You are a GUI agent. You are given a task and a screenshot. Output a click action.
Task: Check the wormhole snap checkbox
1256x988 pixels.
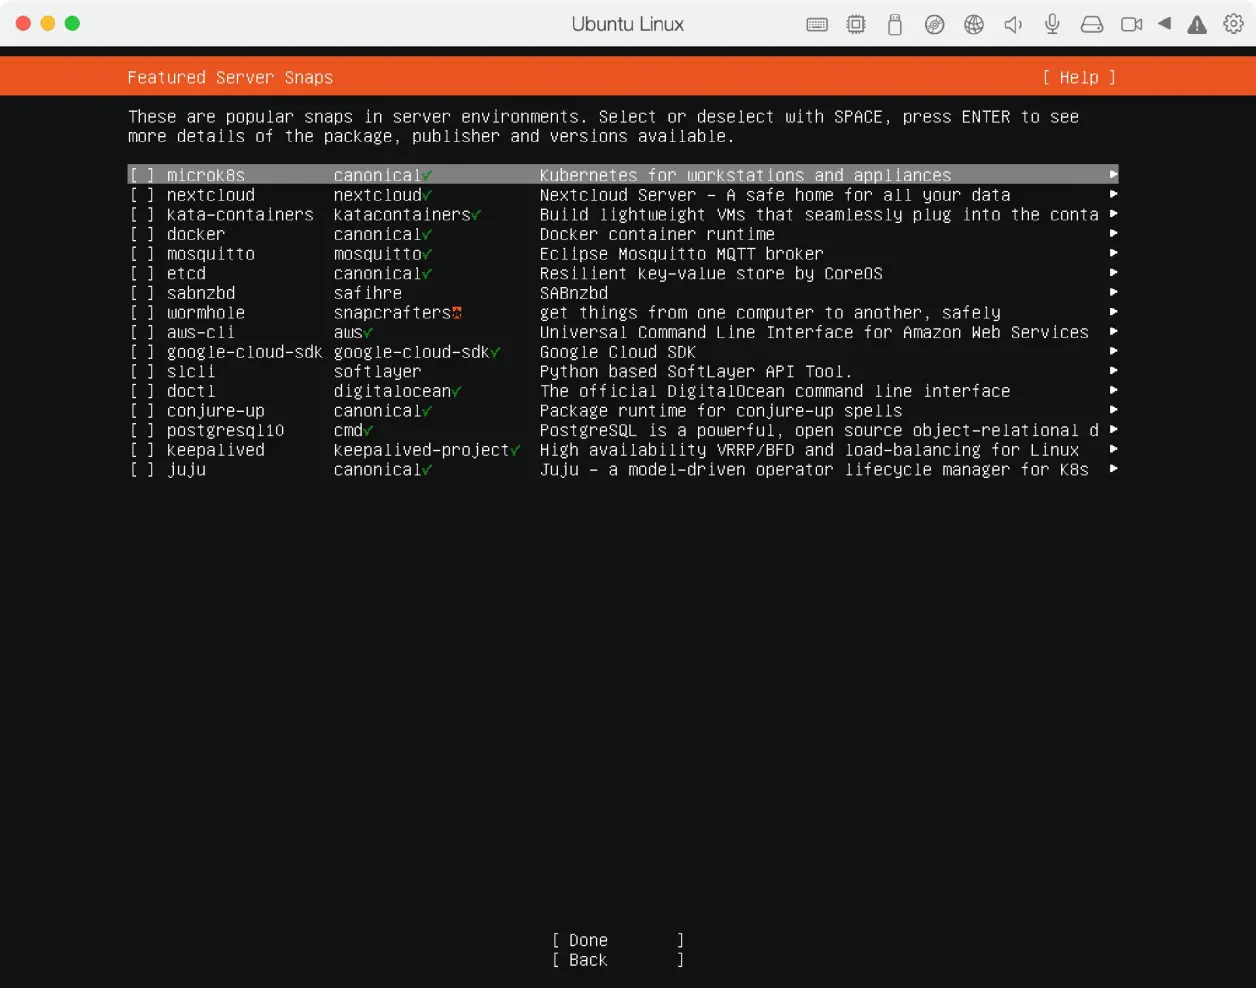coord(142,313)
